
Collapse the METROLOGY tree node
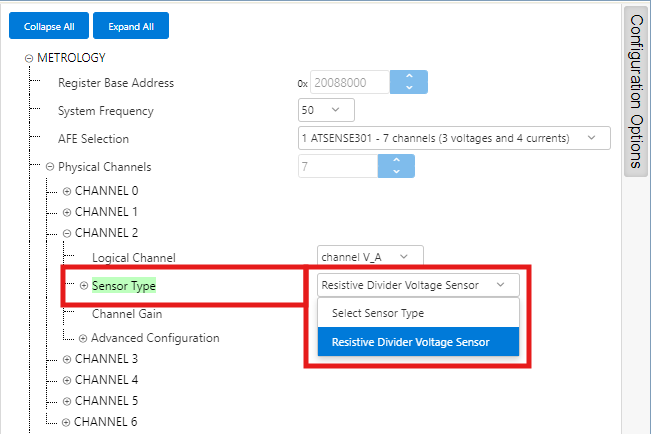[29, 58]
